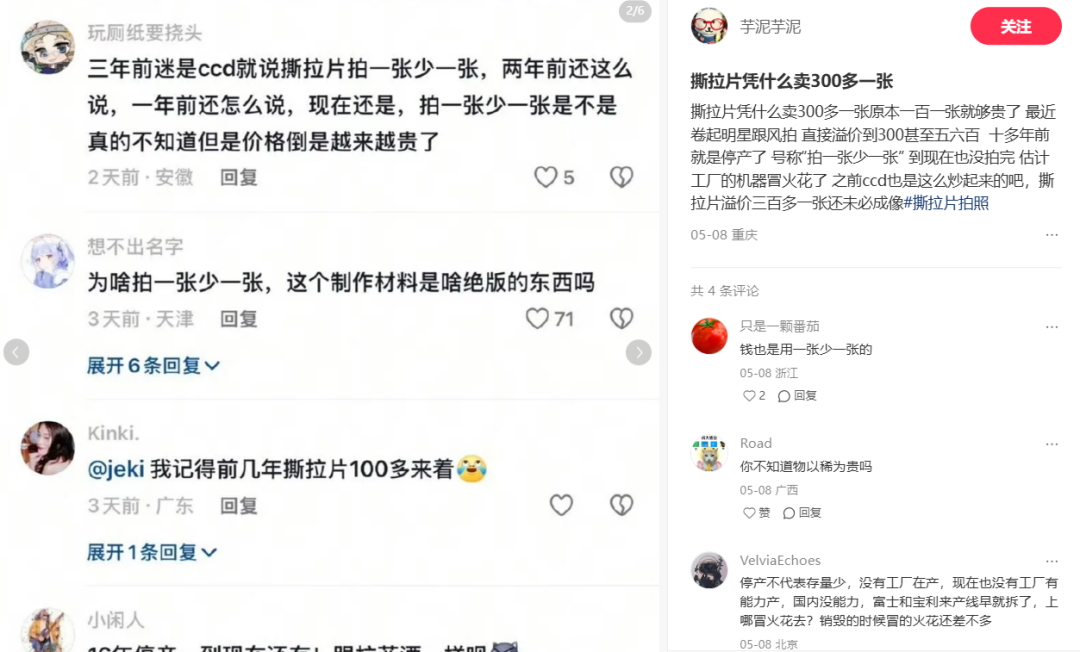Viewport: 1080px width, 652px height.
Task: Like the comment by 玩厕纸要挠头
Action: coord(546,177)
